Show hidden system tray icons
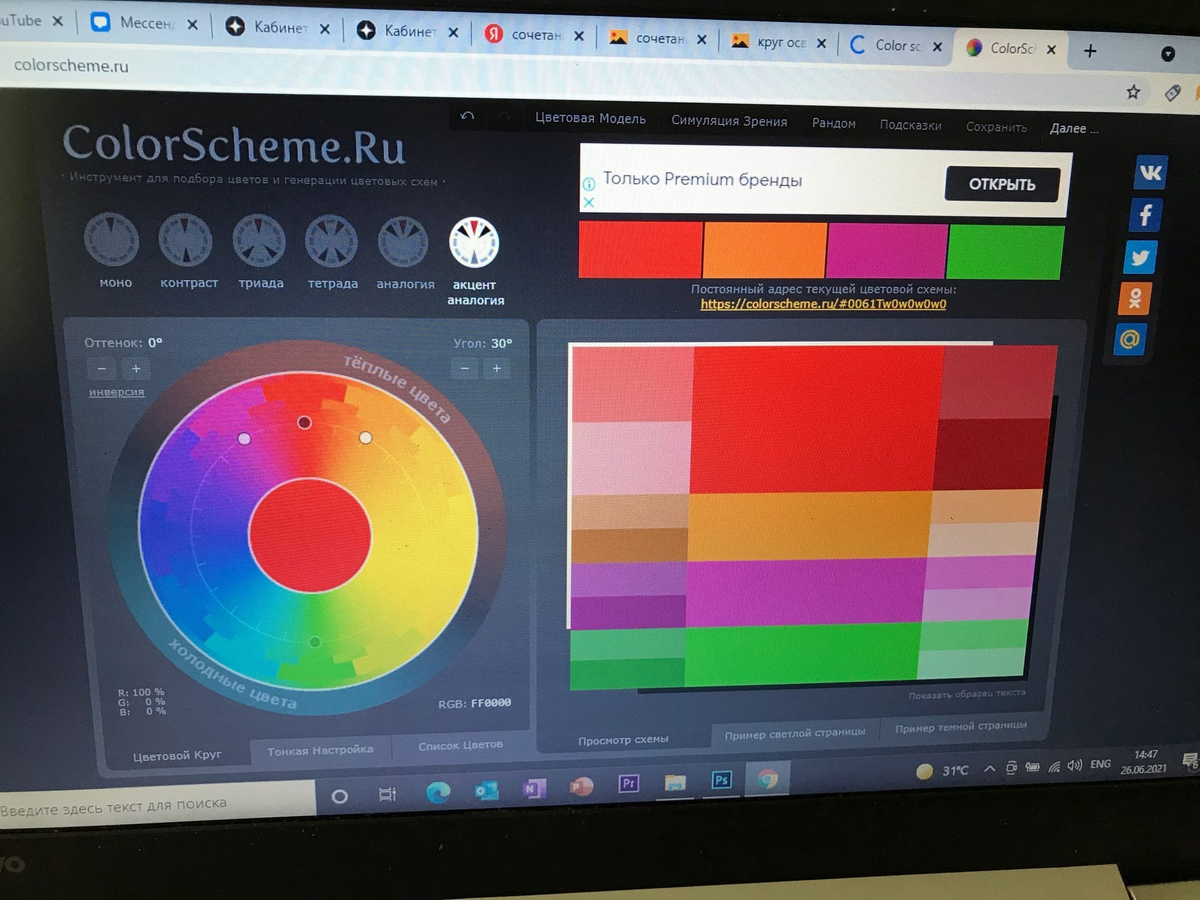 point(990,768)
